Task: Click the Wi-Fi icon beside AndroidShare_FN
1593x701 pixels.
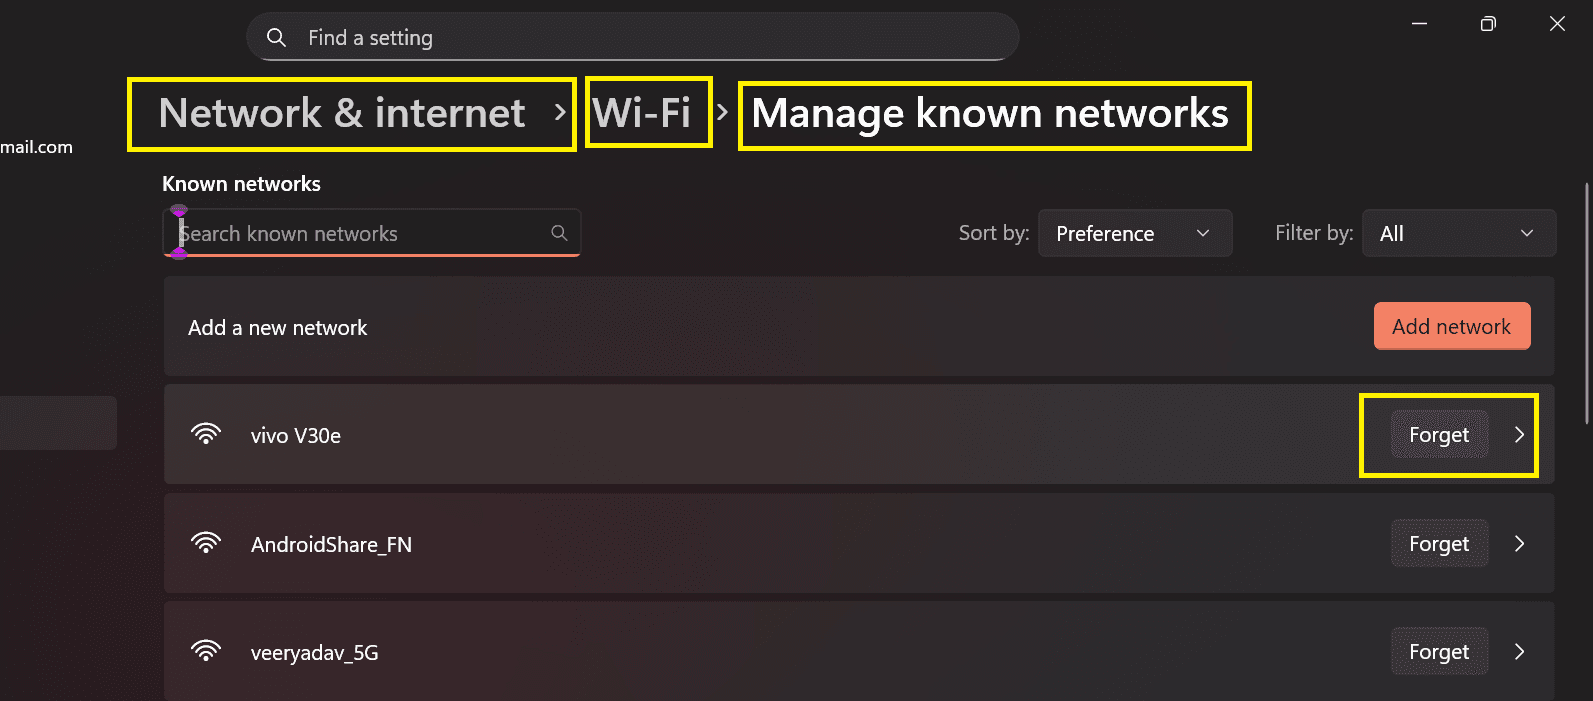Action: [206, 543]
